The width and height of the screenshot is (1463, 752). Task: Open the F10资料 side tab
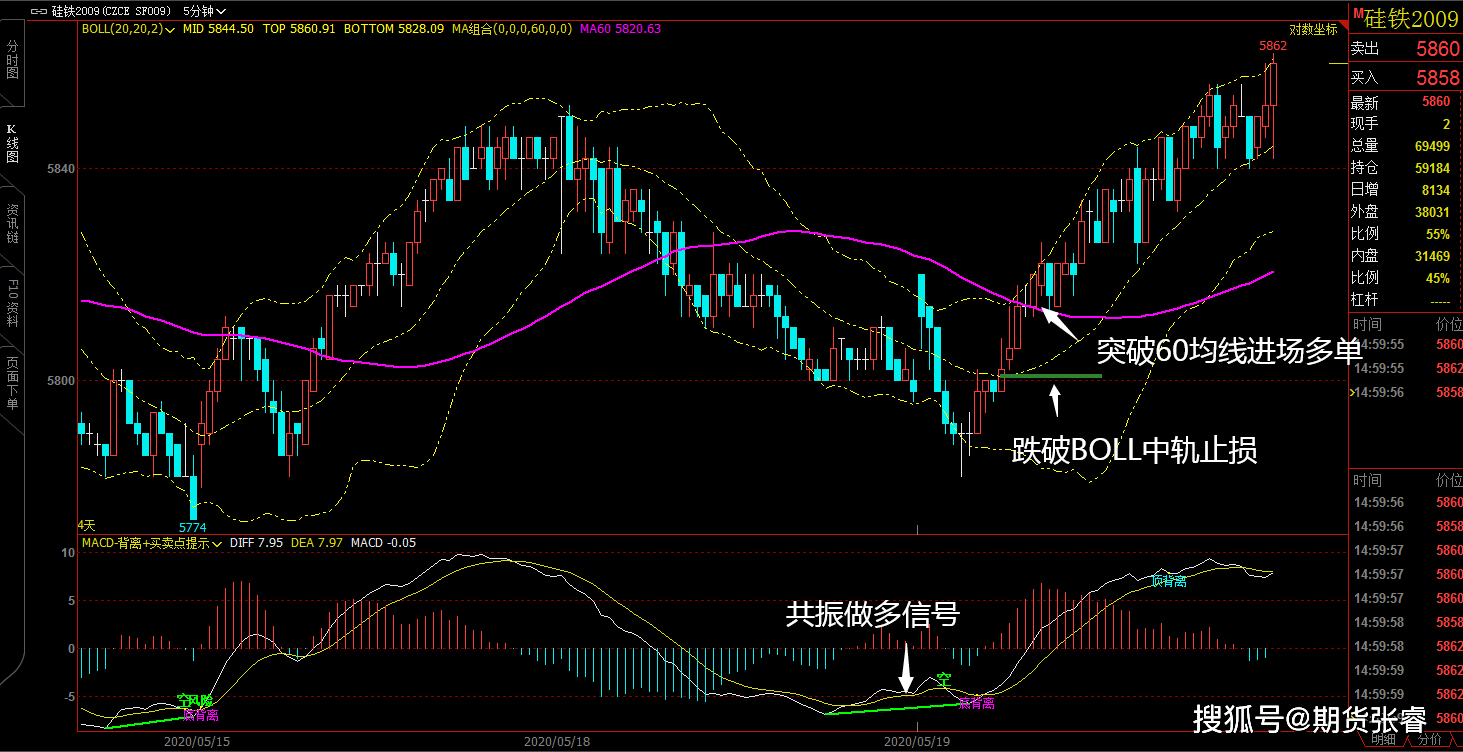pyautogui.click(x=12, y=305)
